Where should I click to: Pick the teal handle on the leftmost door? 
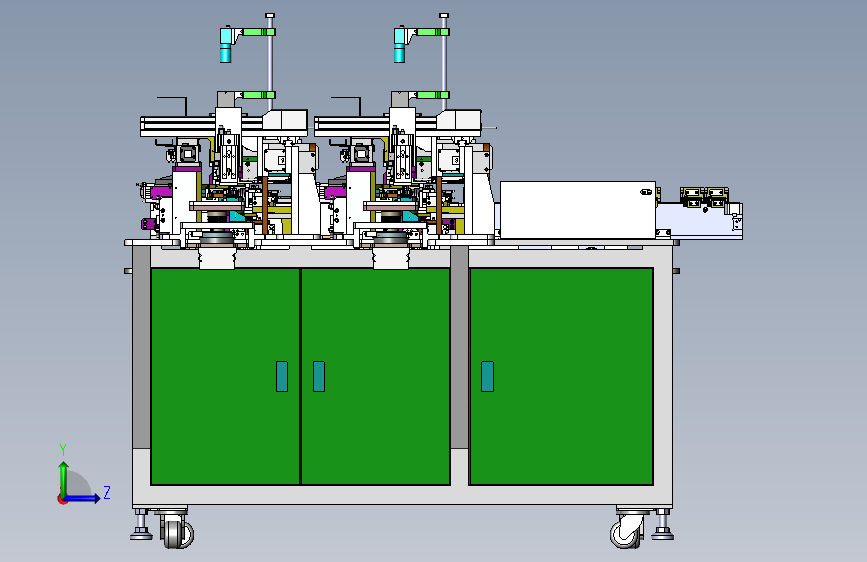(x=282, y=377)
